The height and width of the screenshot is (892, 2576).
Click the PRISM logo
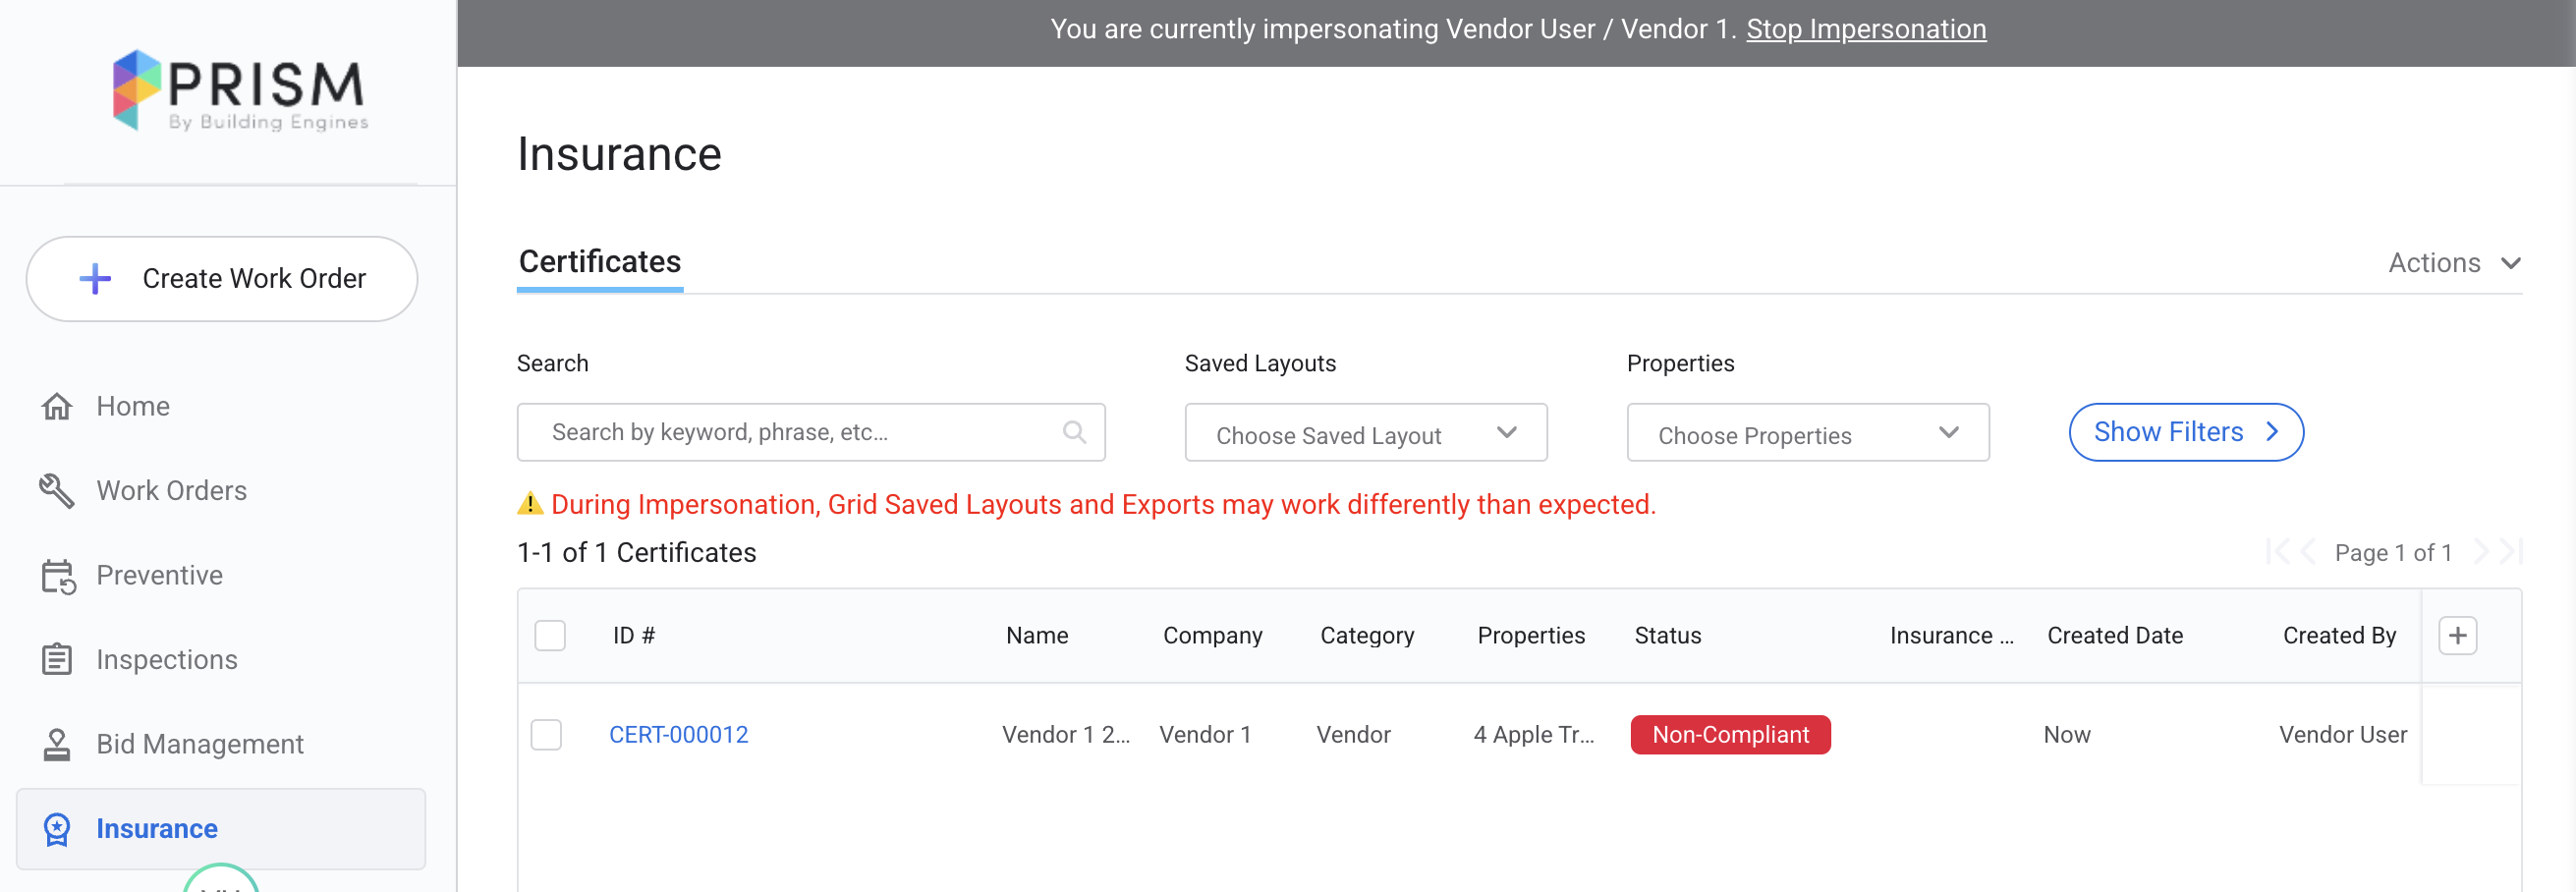pos(240,91)
